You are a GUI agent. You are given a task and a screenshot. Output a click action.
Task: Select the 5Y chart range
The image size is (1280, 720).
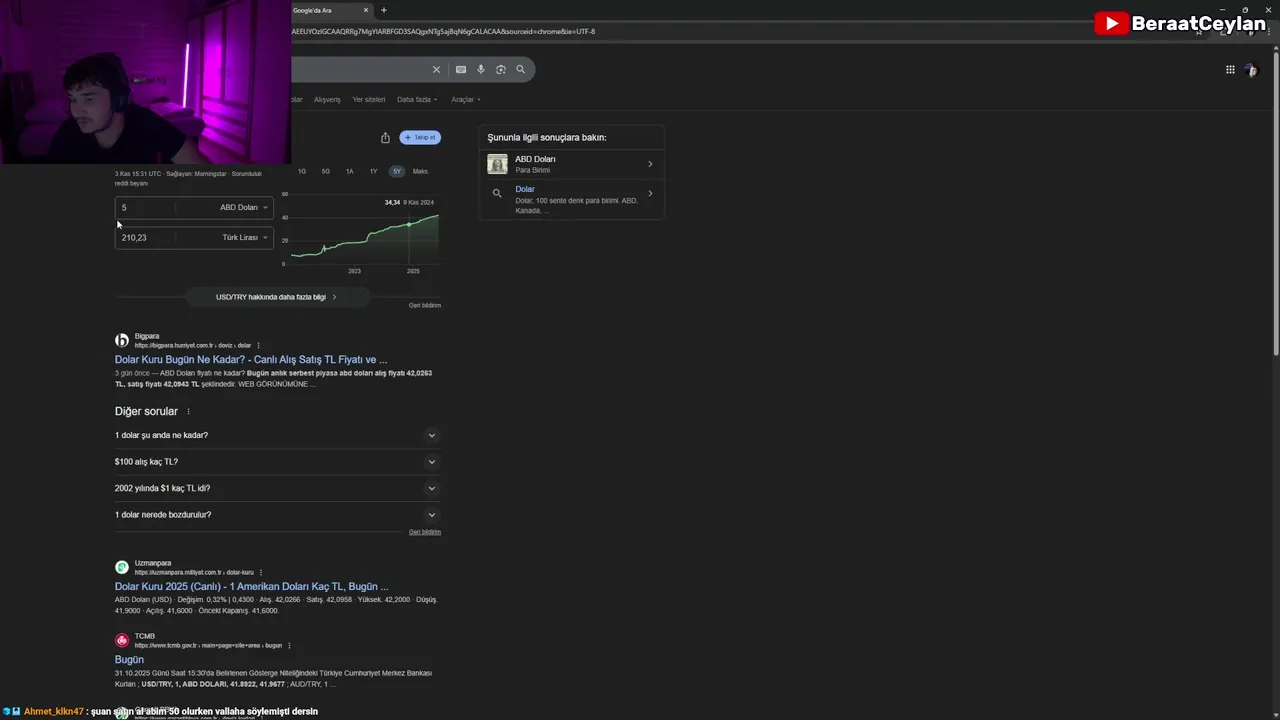point(397,171)
